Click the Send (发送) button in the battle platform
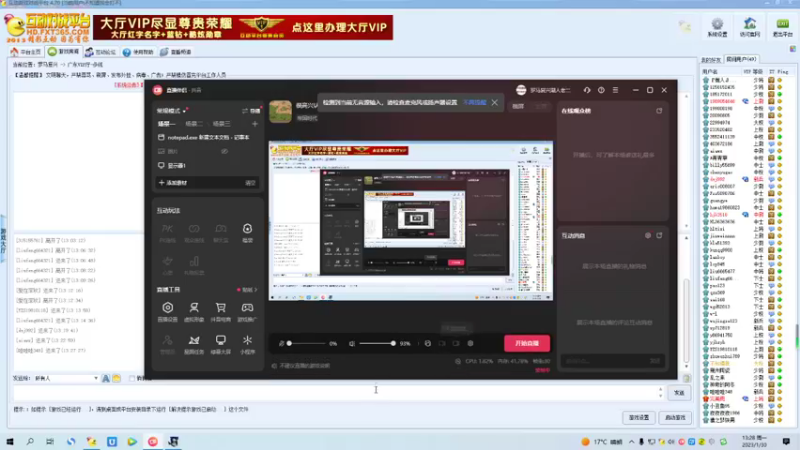Screen dimensions: 800x450 pos(679,393)
